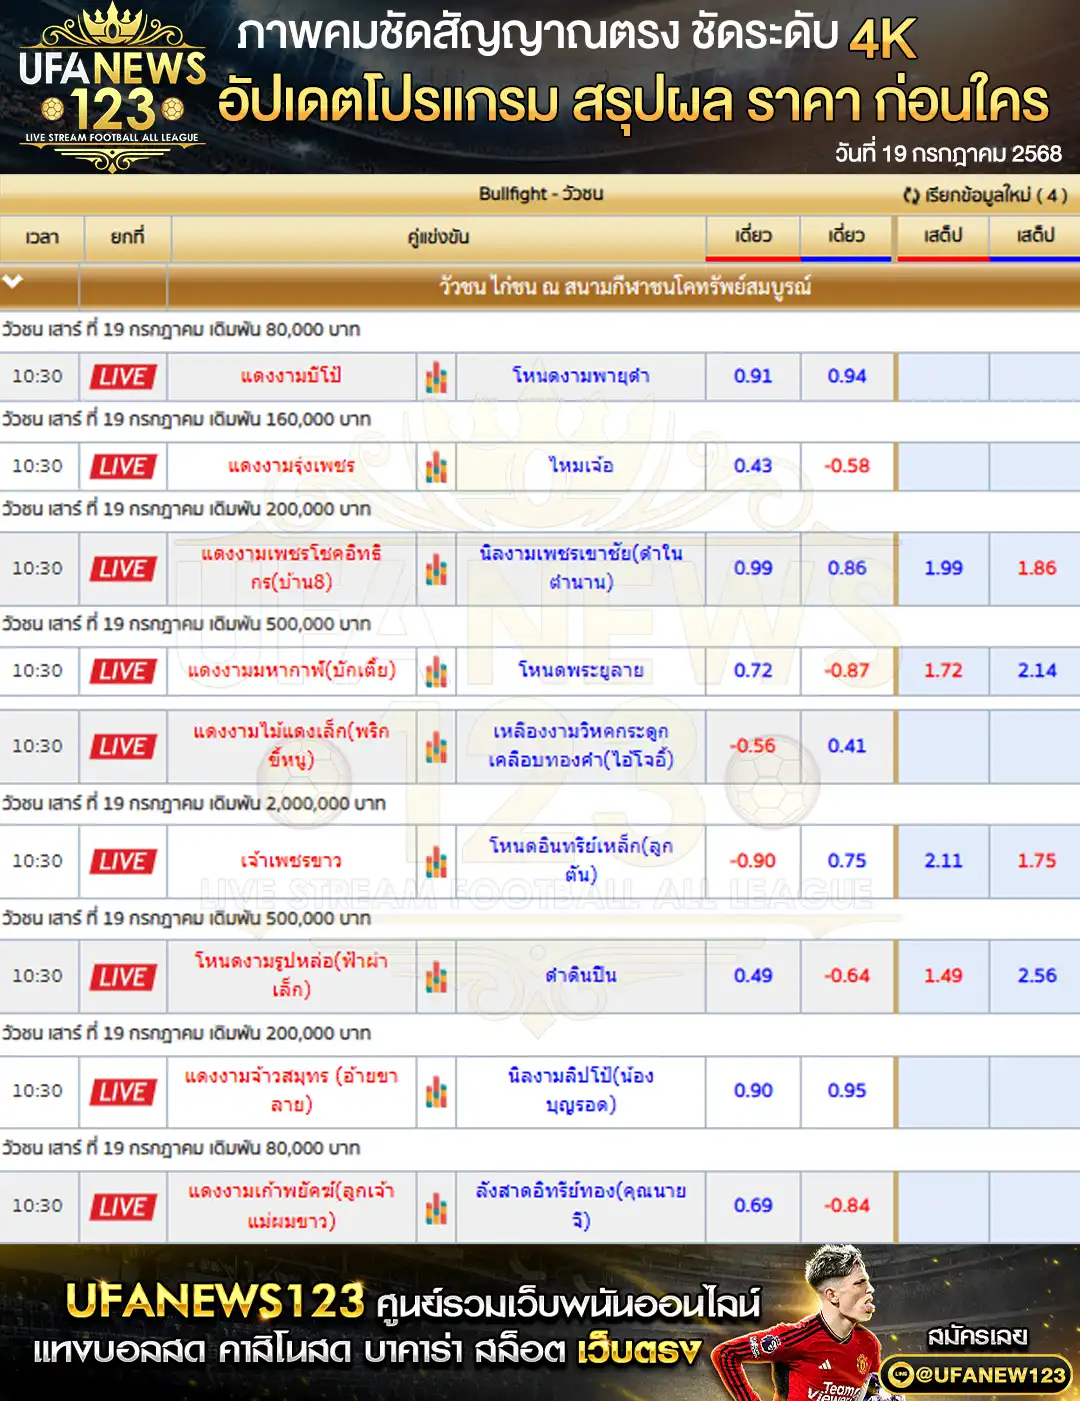Click the เวลา column header
Viewport: 1080px width, 1401px height.
41,237
